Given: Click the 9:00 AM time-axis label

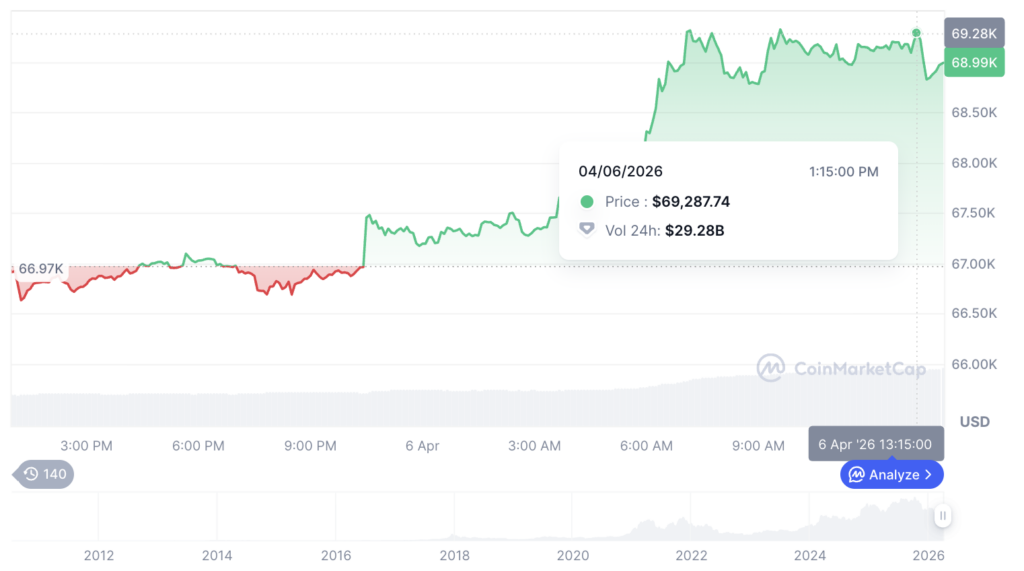Looking at the screenshot, I should click(x=758, y=446).
